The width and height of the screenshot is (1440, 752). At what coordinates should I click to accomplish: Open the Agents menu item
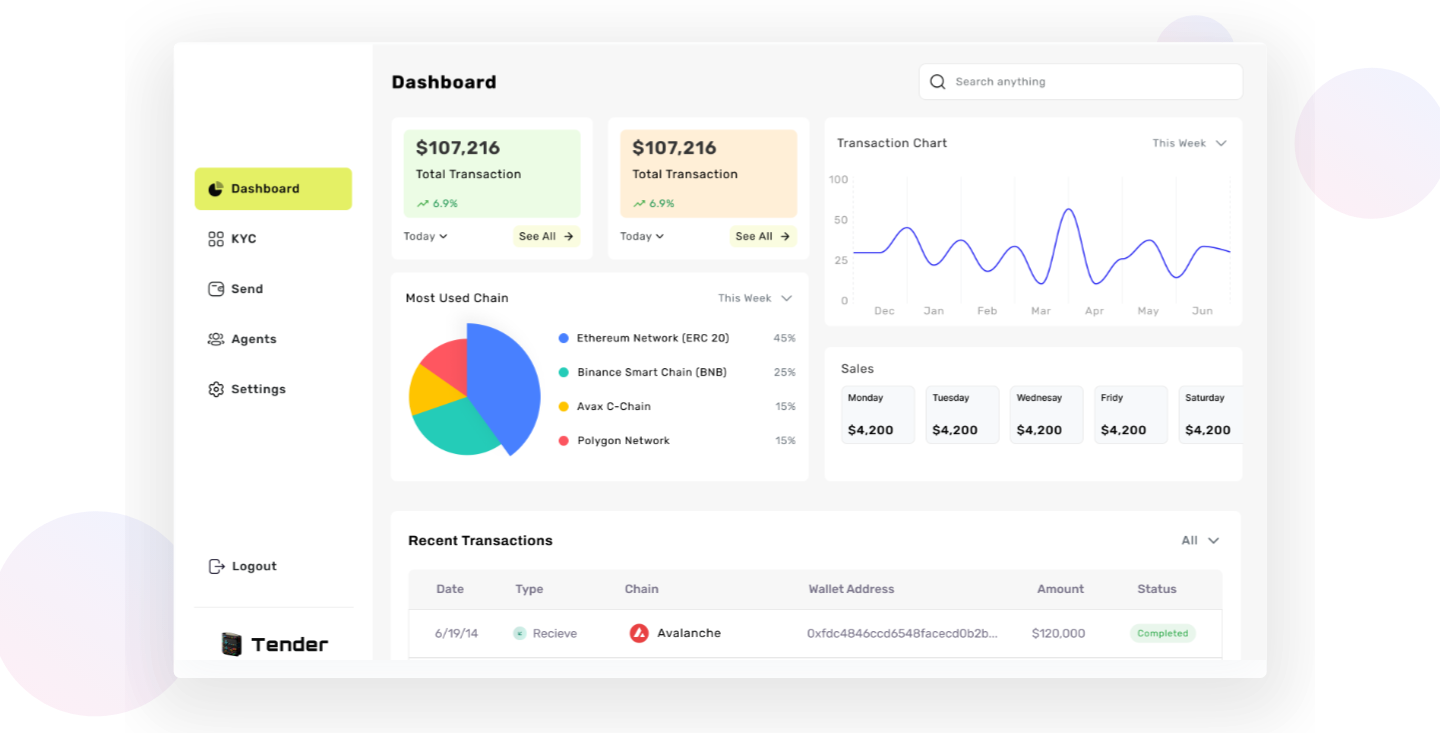click(253, 339)
